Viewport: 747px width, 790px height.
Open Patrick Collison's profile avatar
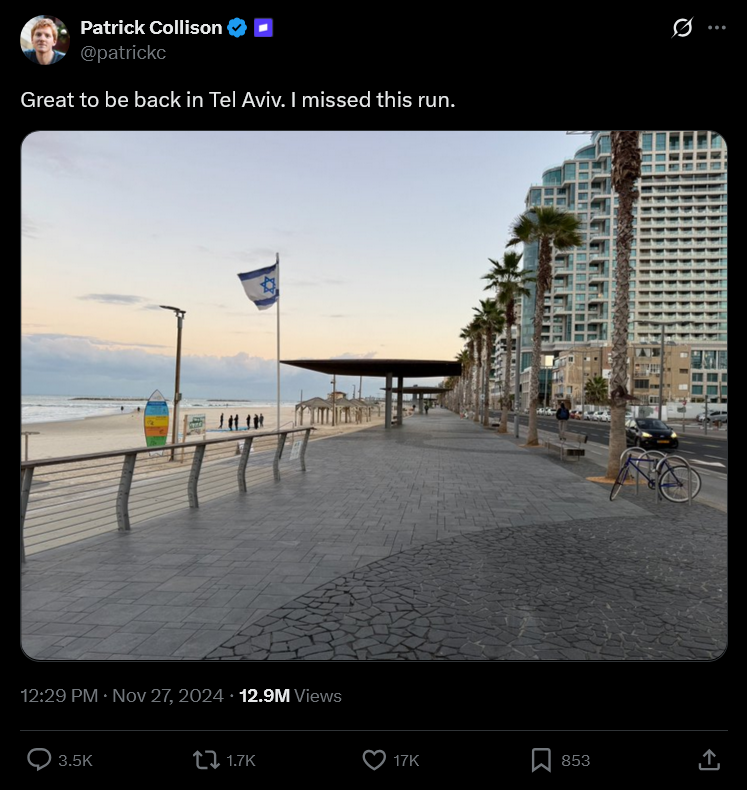(x=44, y=40)
